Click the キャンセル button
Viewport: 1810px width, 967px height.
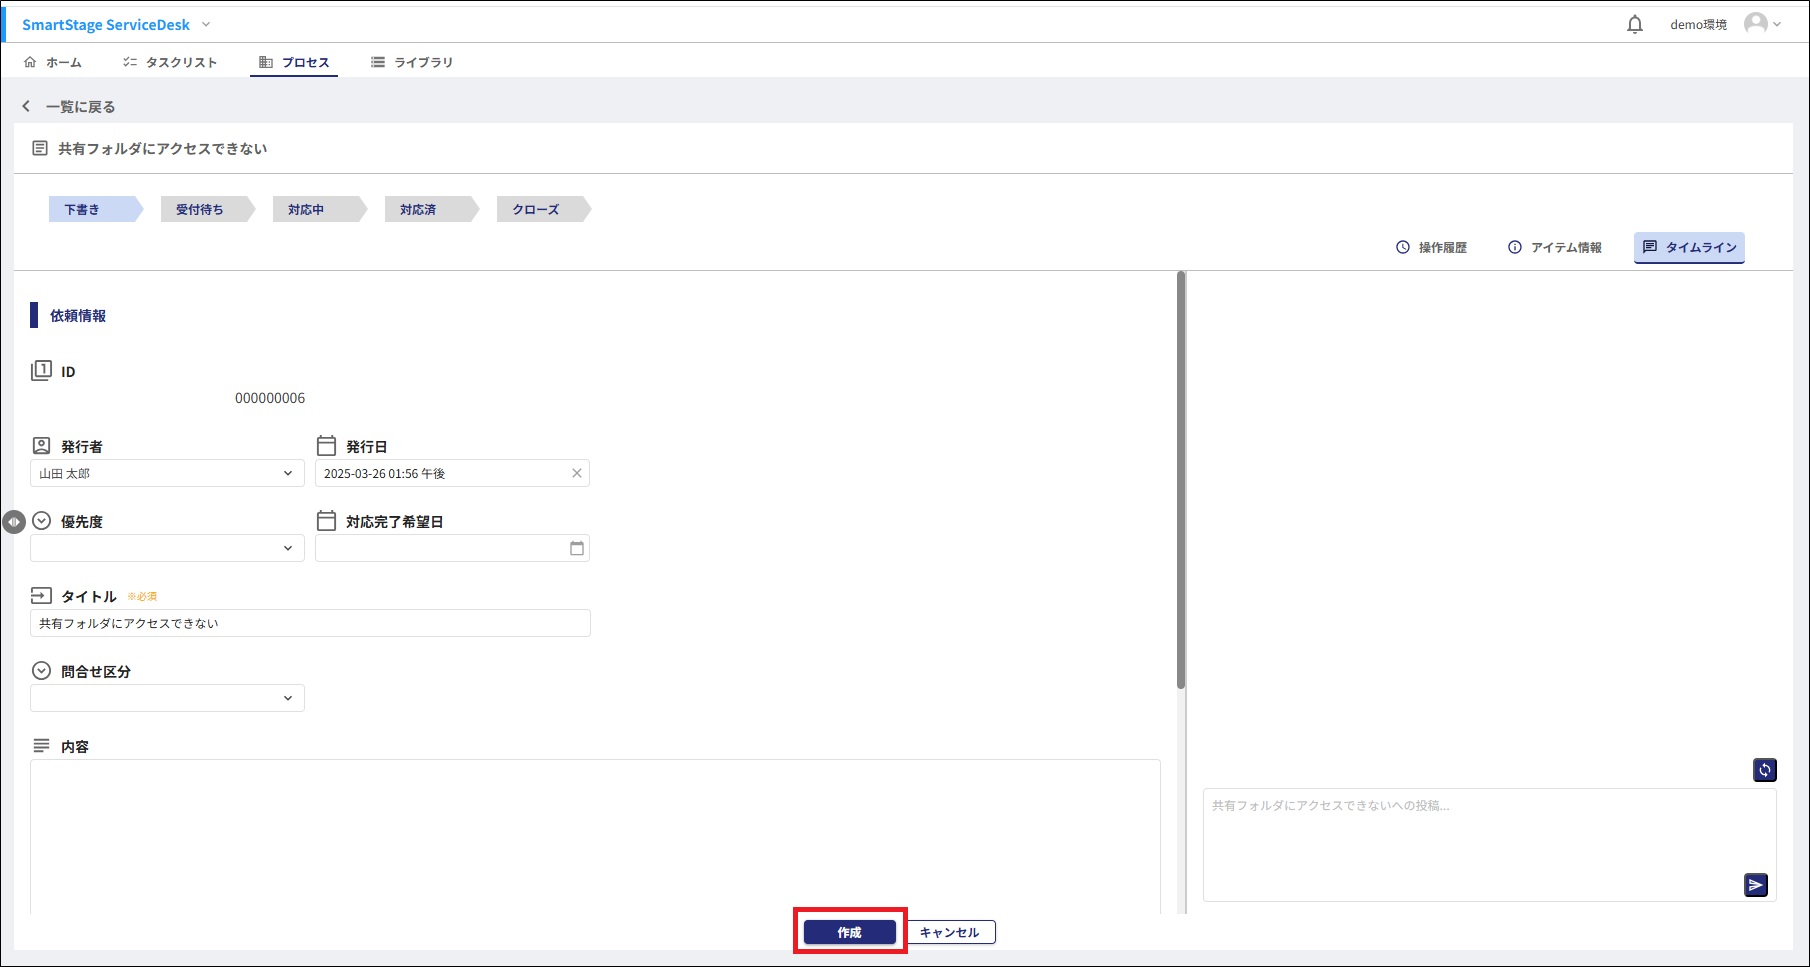[949, 932]
